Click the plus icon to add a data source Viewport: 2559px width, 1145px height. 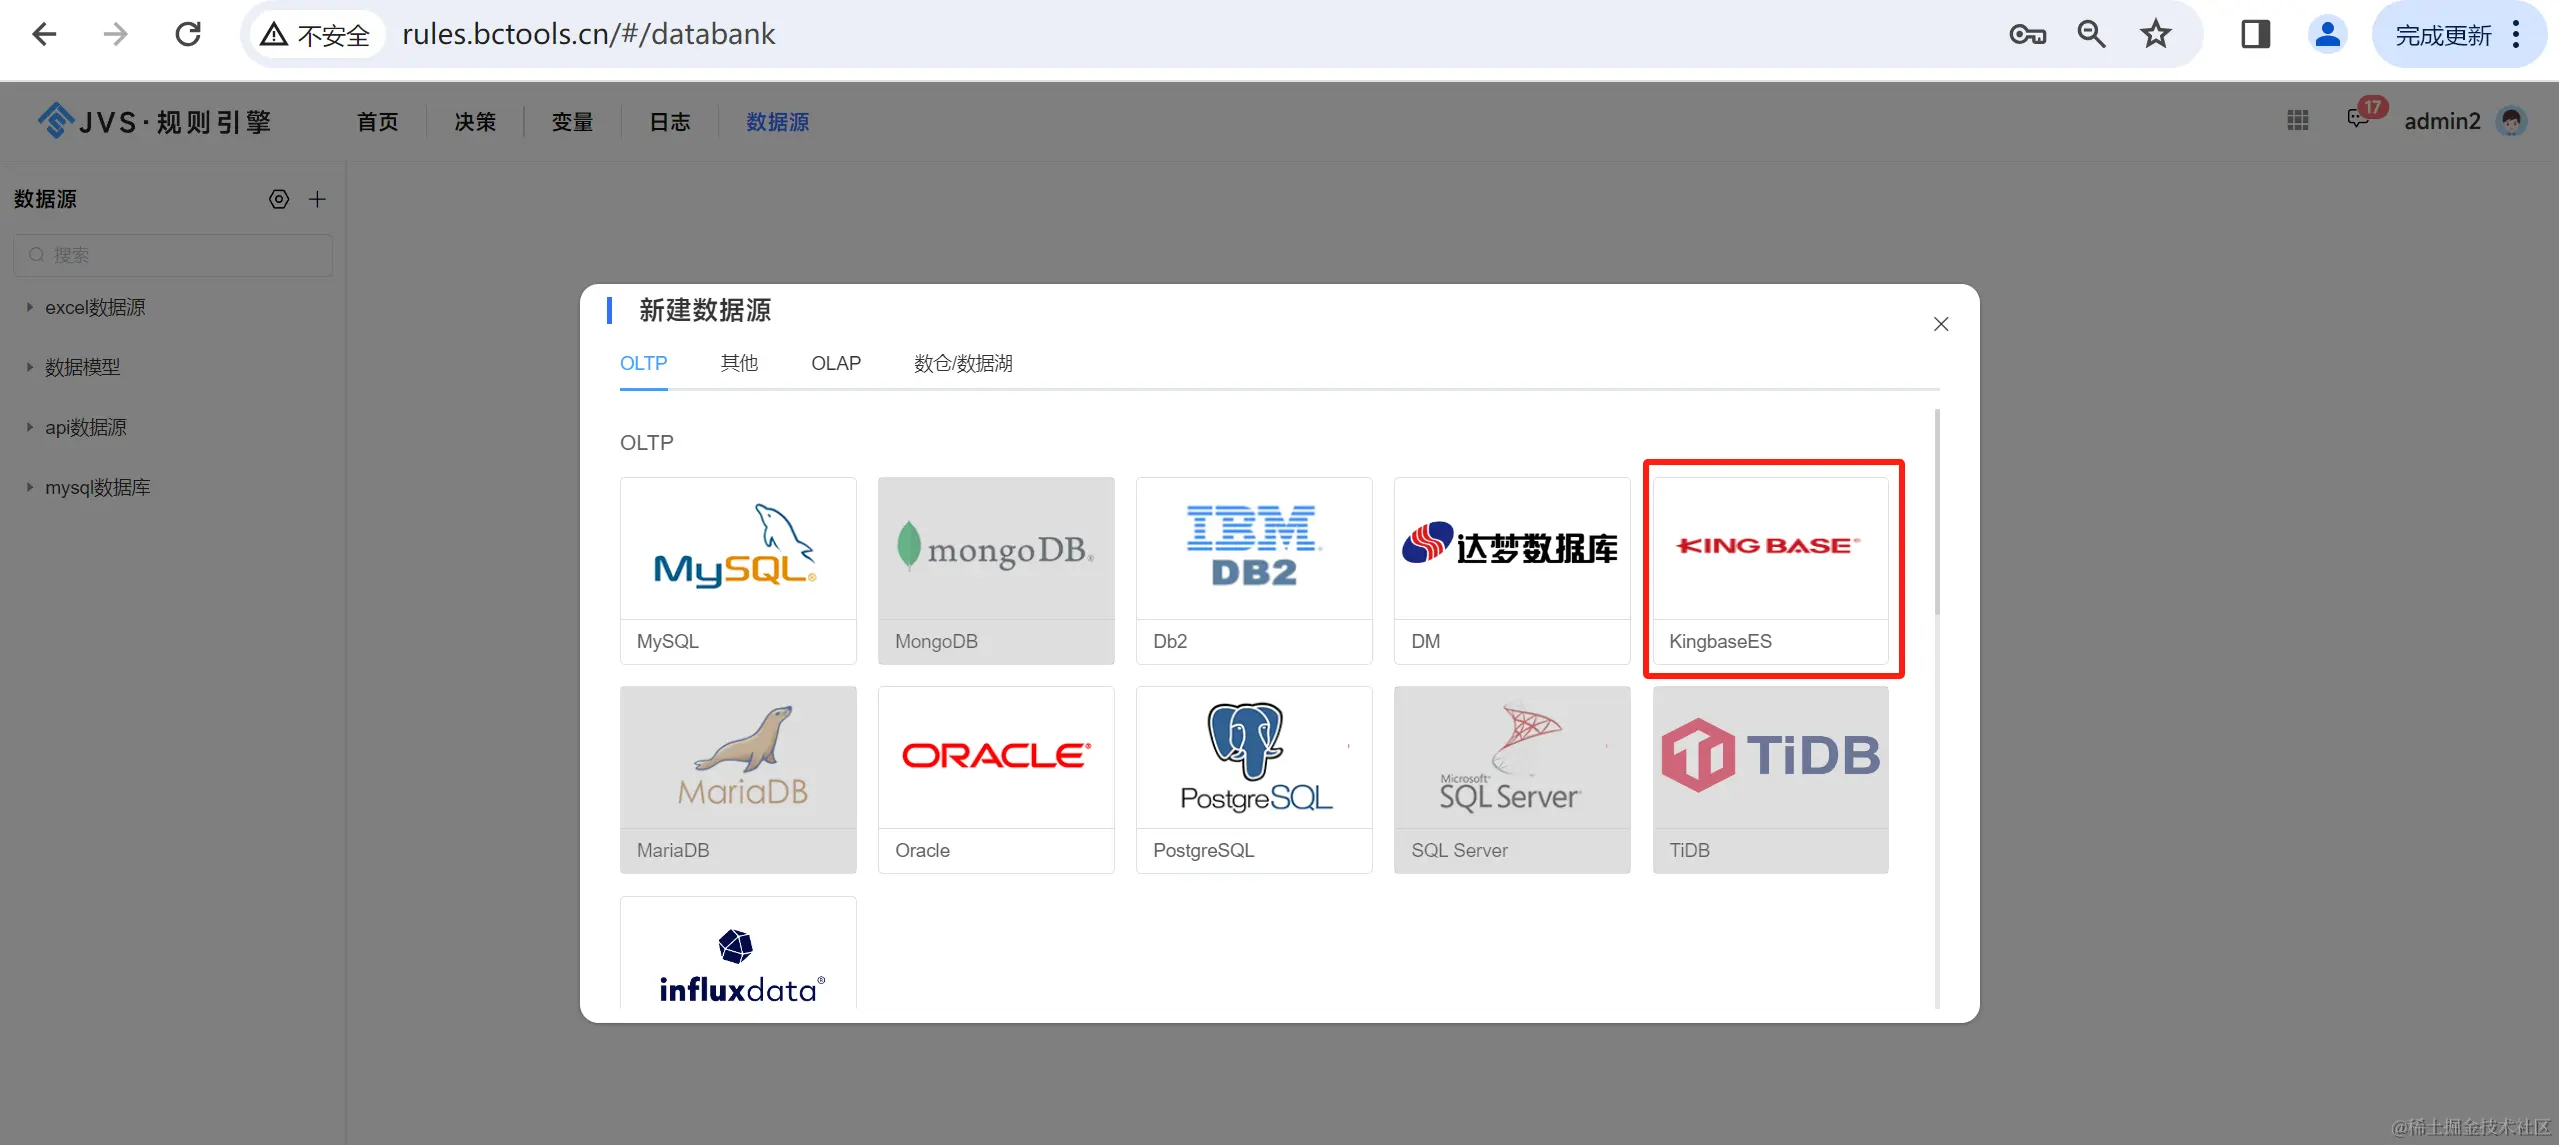pyautogui.click(x=317, y=199)
